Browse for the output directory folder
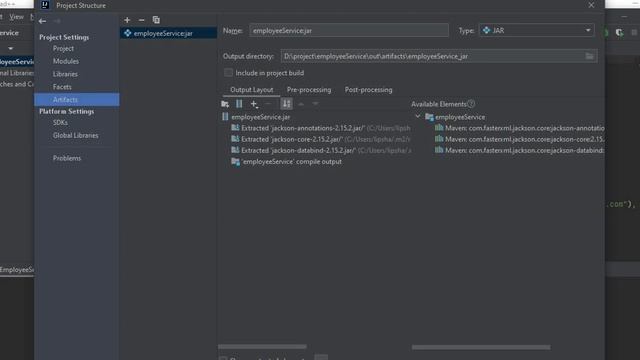 pos(589,56)
